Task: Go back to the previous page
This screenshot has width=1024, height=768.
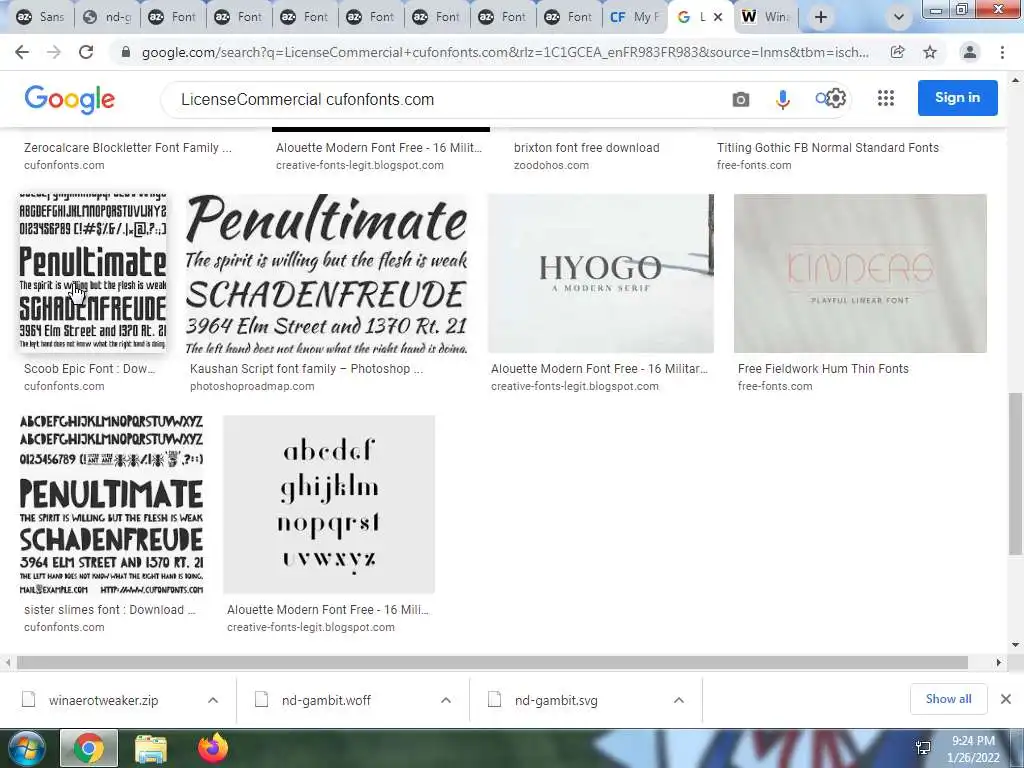Action: pyautogui.click(x=22, y=52)
